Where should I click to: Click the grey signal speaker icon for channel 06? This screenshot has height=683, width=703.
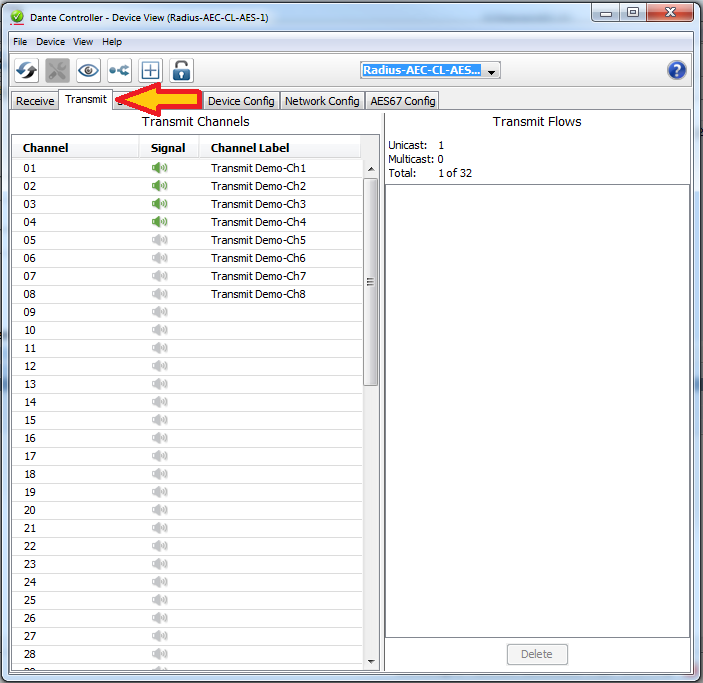(x=159, y=258)
